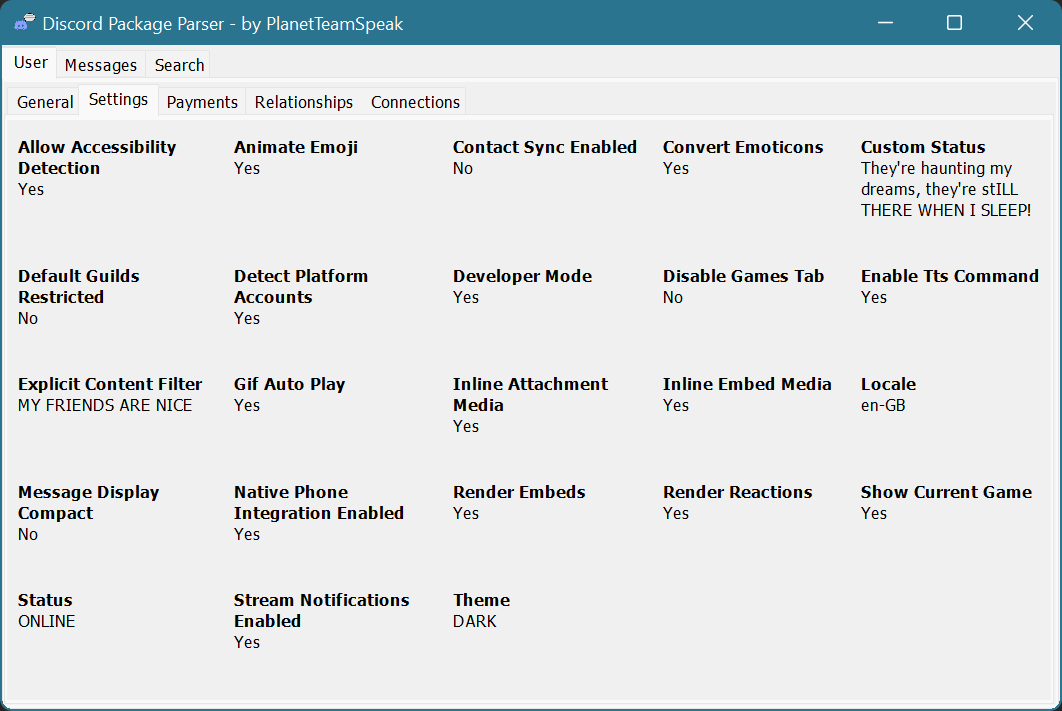Screen dimensions: 1062x711
Task: Open the Messages tab
Action: coord(100,65)
